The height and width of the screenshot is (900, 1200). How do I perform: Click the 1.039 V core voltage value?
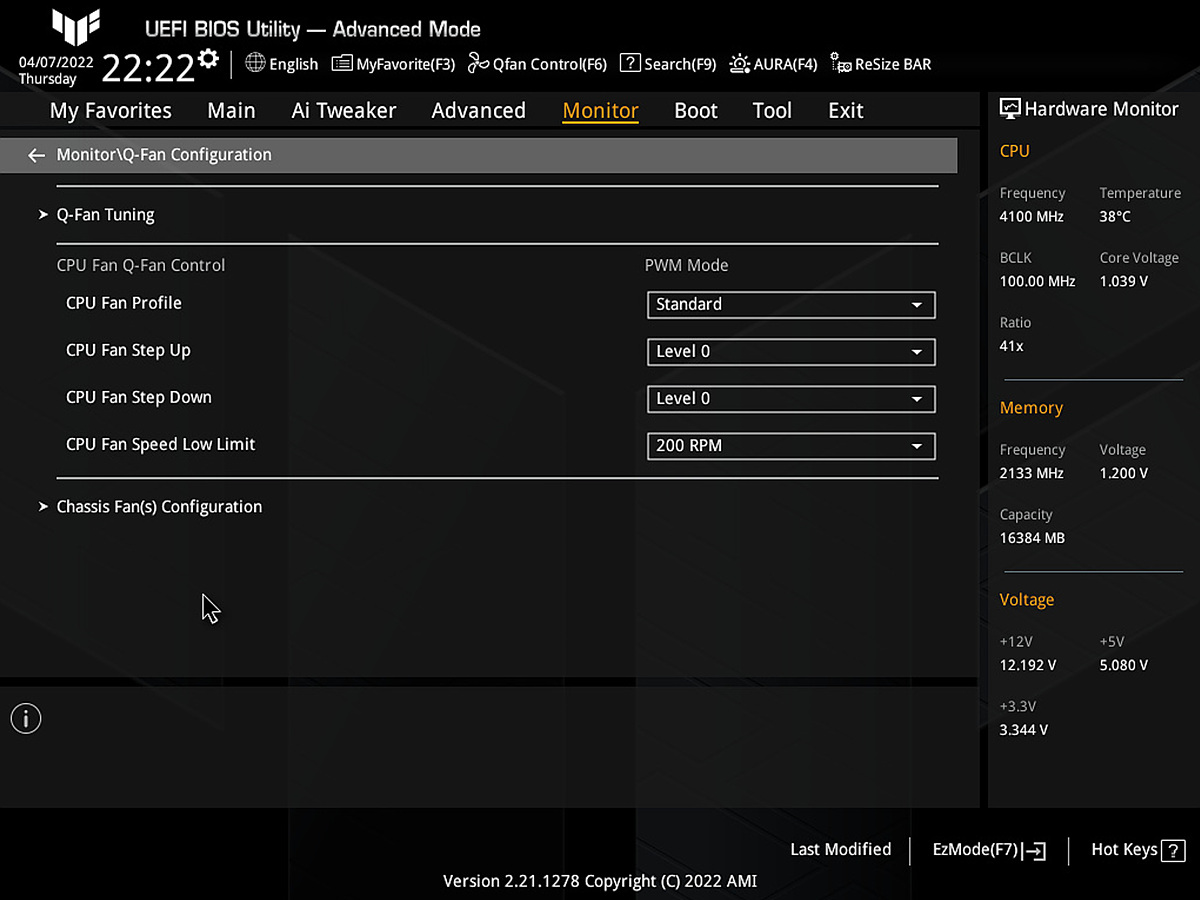coord(1124,282)
